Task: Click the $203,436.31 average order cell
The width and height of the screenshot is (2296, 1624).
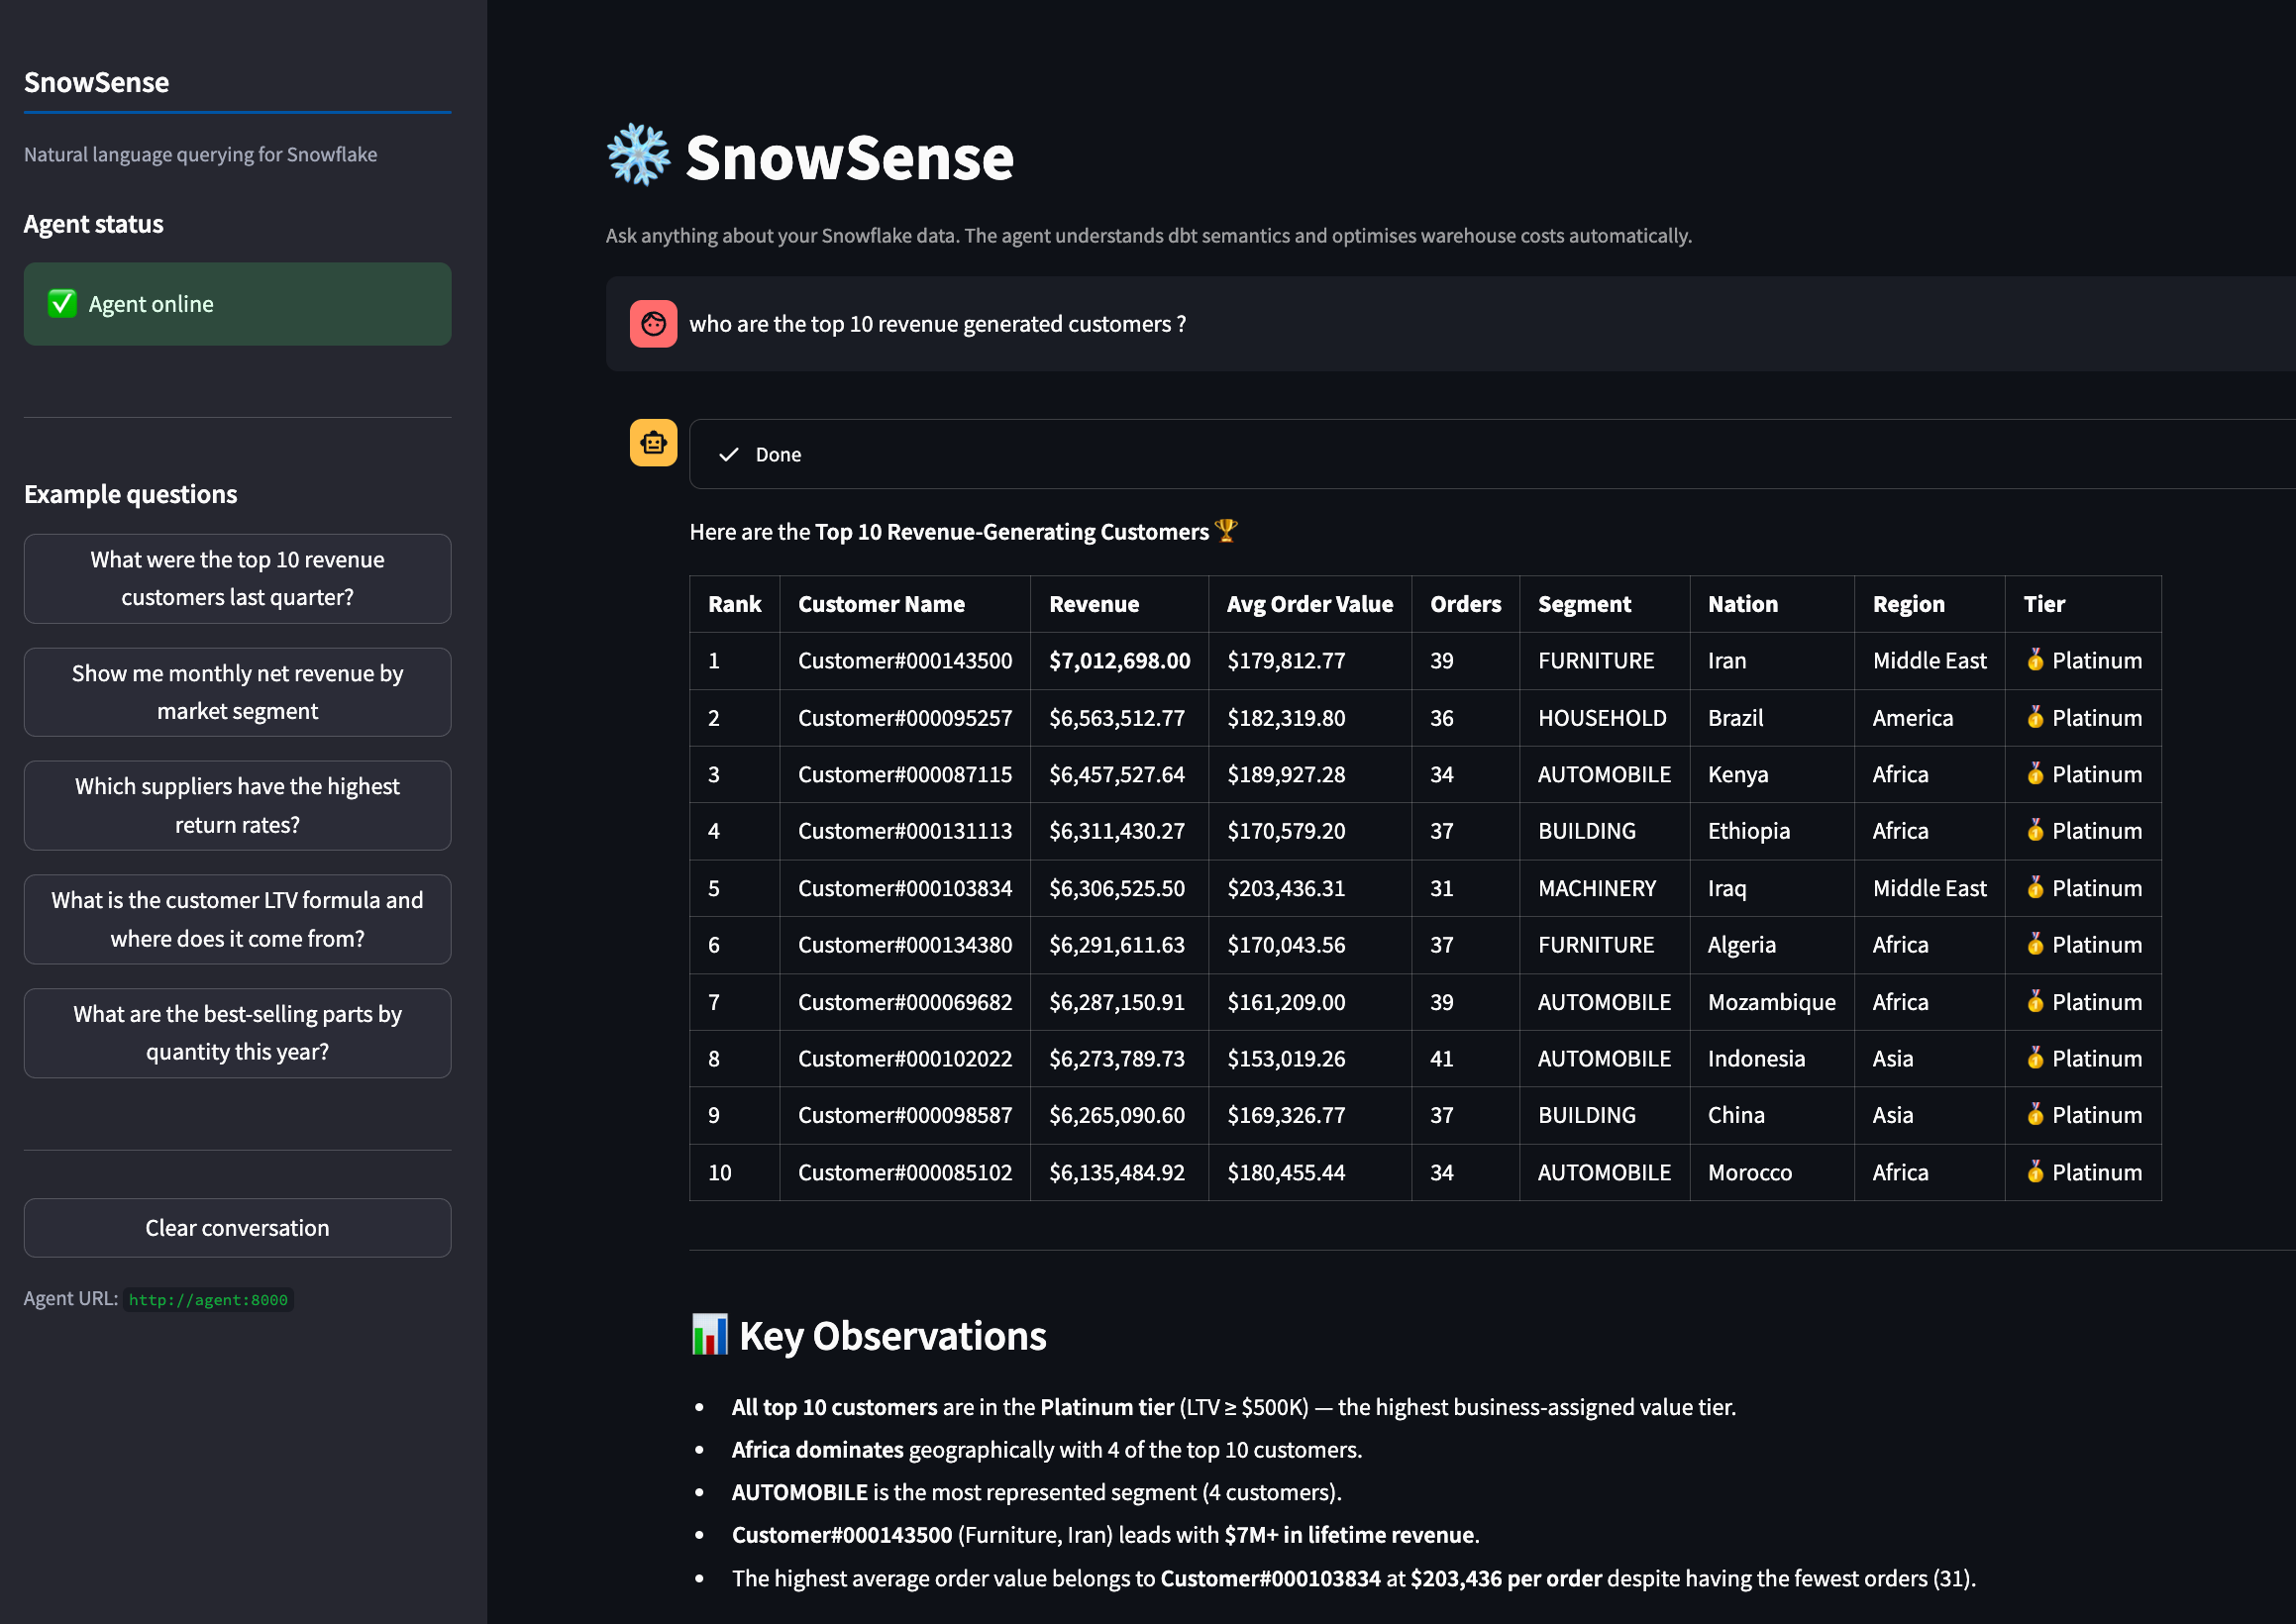Action: (x=1310, y=888)
